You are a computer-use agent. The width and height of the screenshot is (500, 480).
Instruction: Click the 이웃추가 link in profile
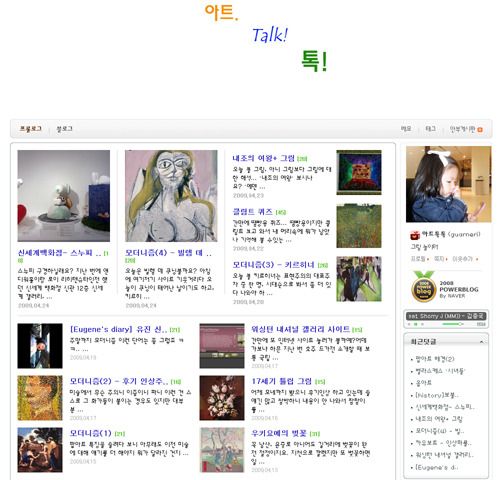[x=462, y=259]
